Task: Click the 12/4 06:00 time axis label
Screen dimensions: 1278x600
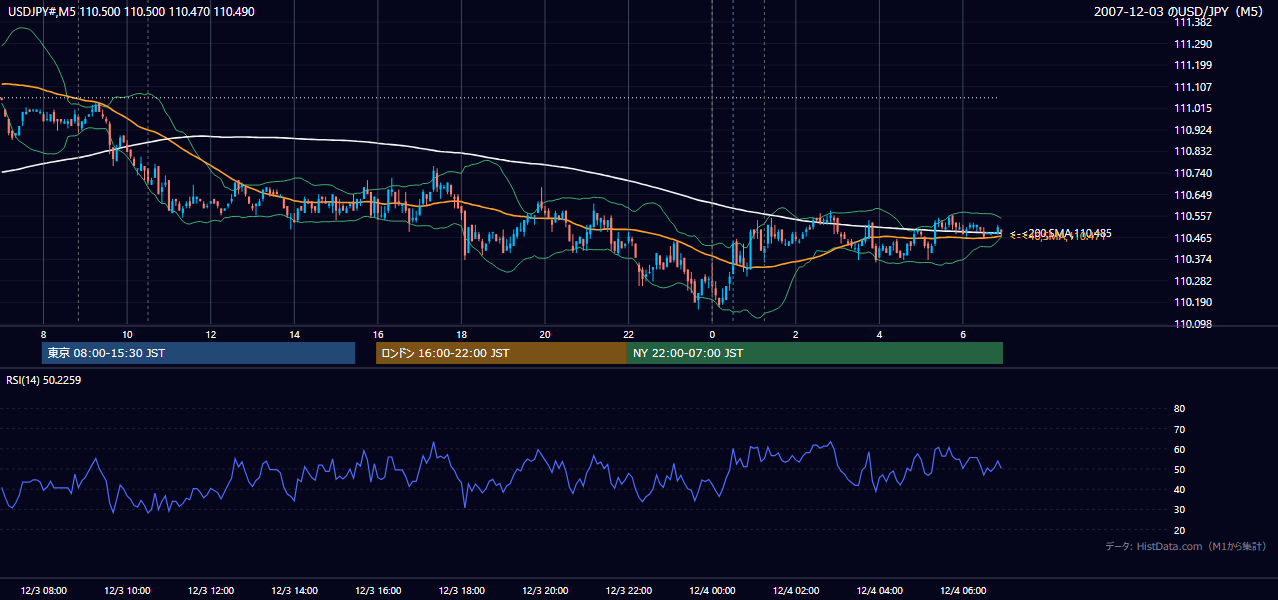Action: click(x=963, y=590)
